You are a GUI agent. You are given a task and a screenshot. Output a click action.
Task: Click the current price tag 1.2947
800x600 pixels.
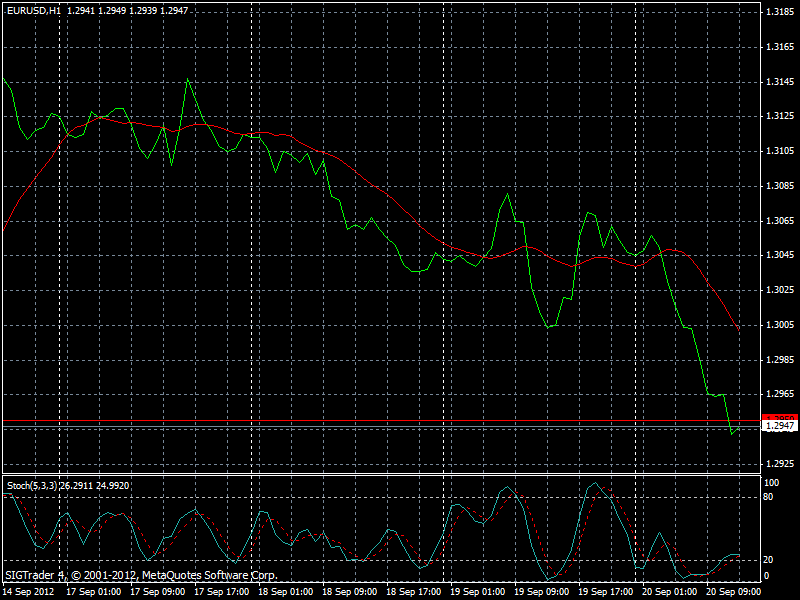tap(780, 426)
